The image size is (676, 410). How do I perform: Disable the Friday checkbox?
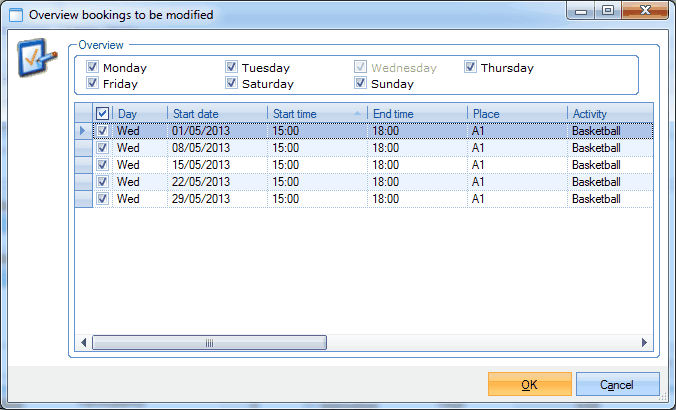93,84
